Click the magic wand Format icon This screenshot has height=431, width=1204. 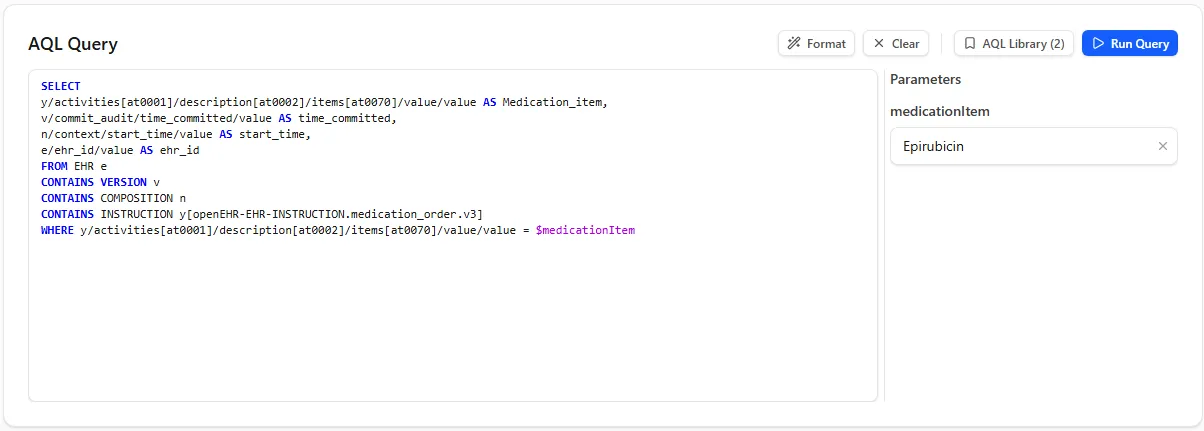794,43
